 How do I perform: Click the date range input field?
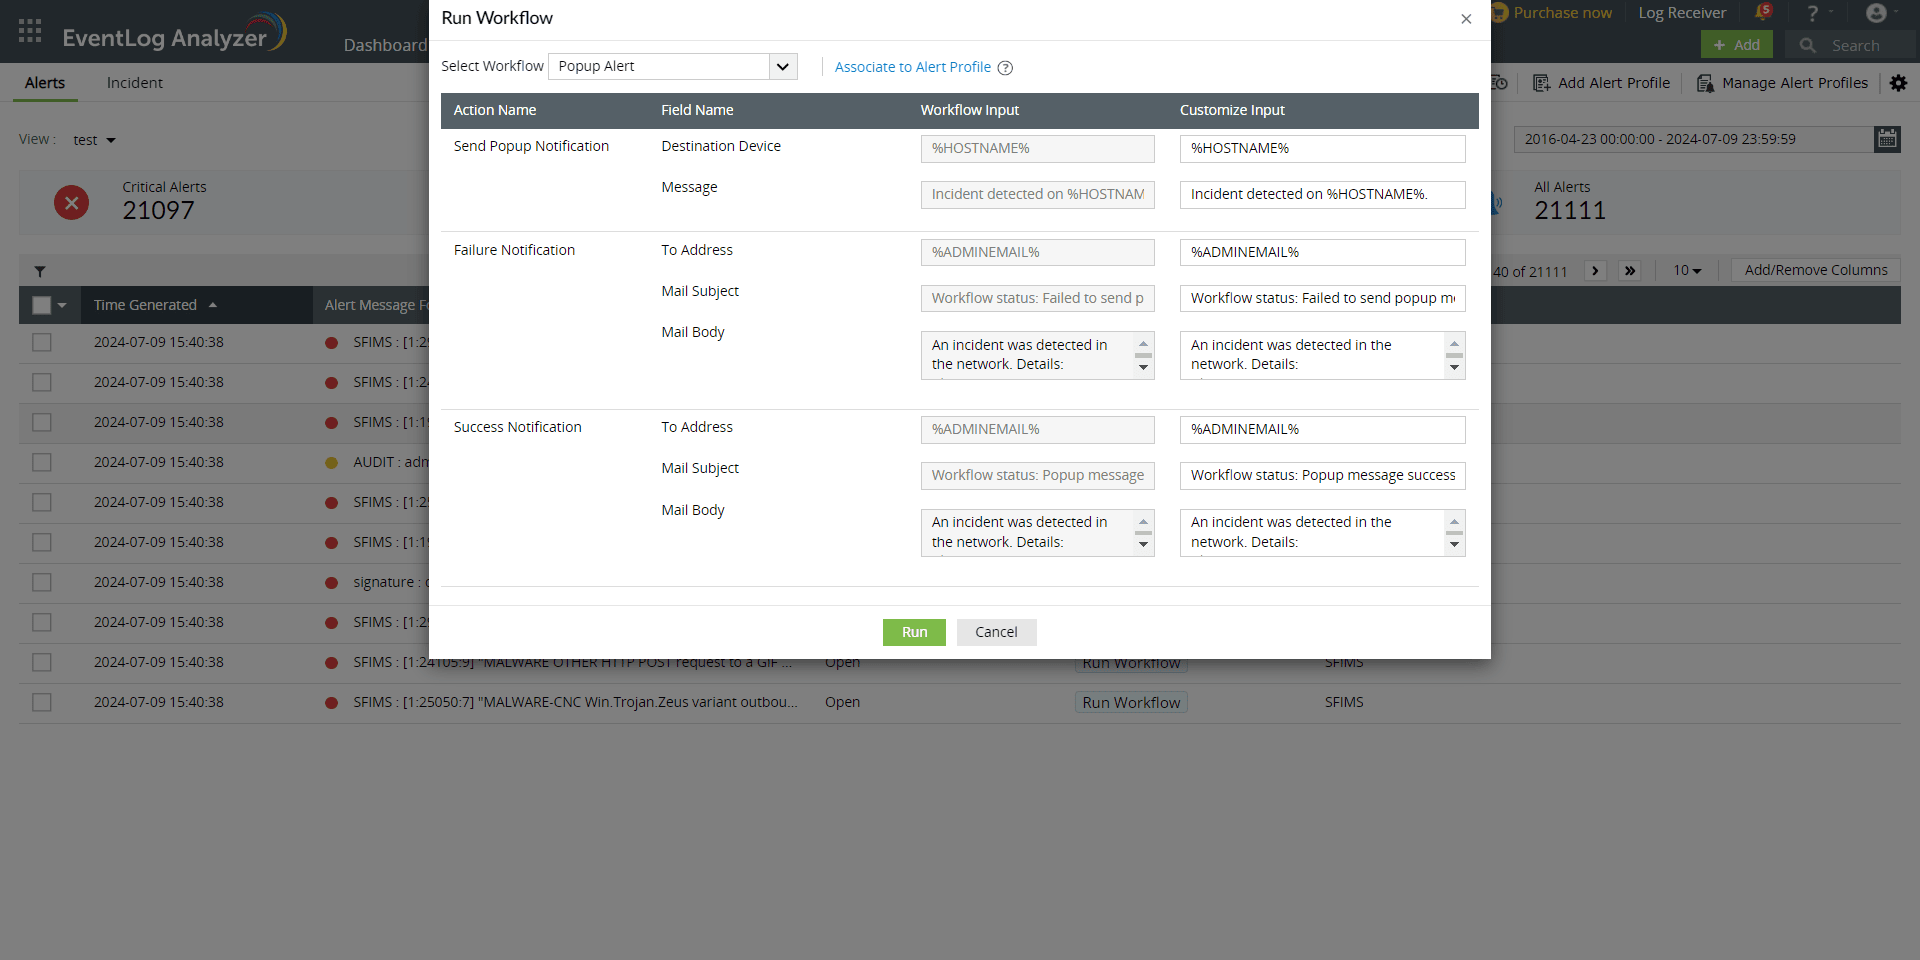1690,139
